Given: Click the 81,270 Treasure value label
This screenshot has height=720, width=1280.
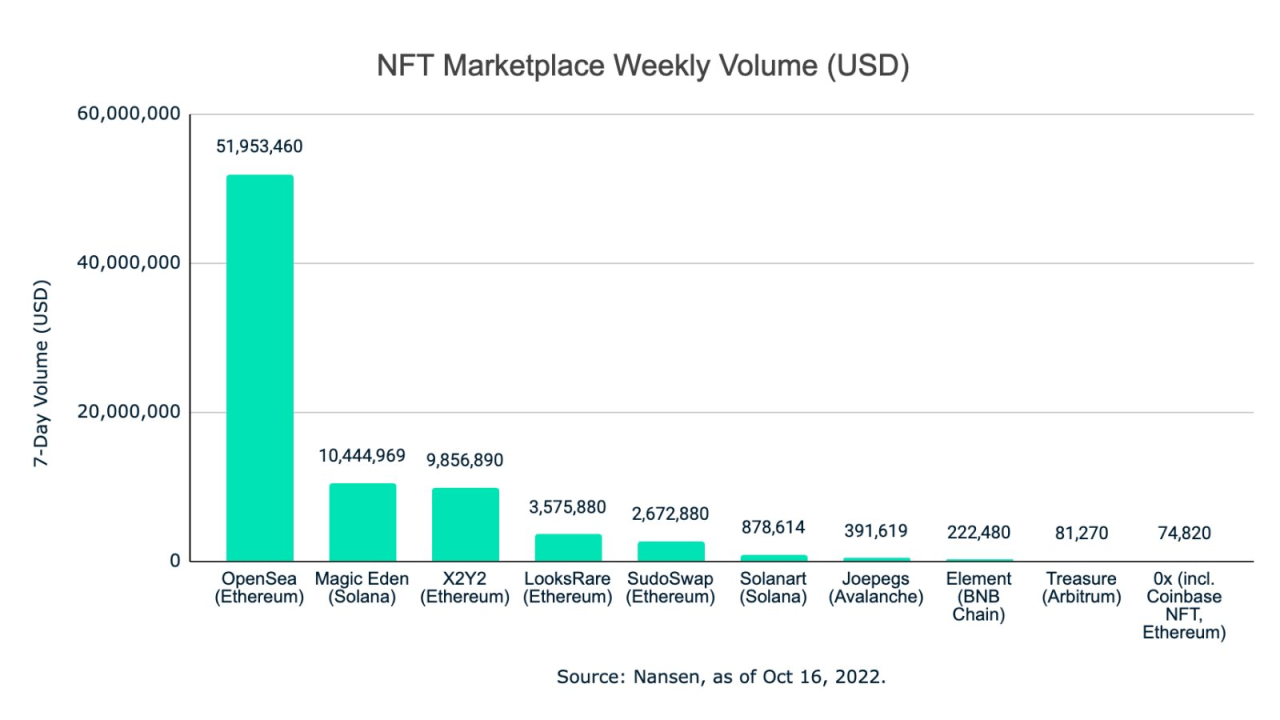Looking at the screenshot, I should click(x=1081, y=533).
